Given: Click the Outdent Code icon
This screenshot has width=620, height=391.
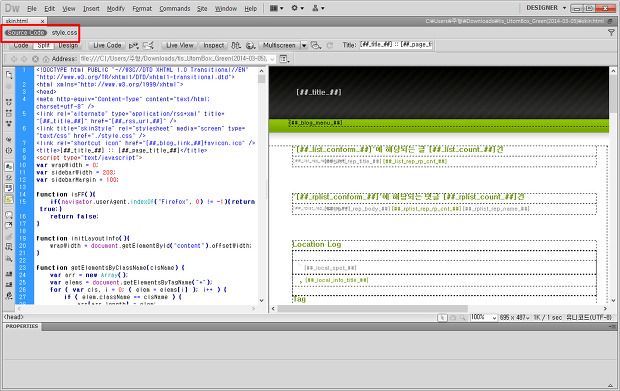Looking at the screenshot, I should [x=9, y=284].
